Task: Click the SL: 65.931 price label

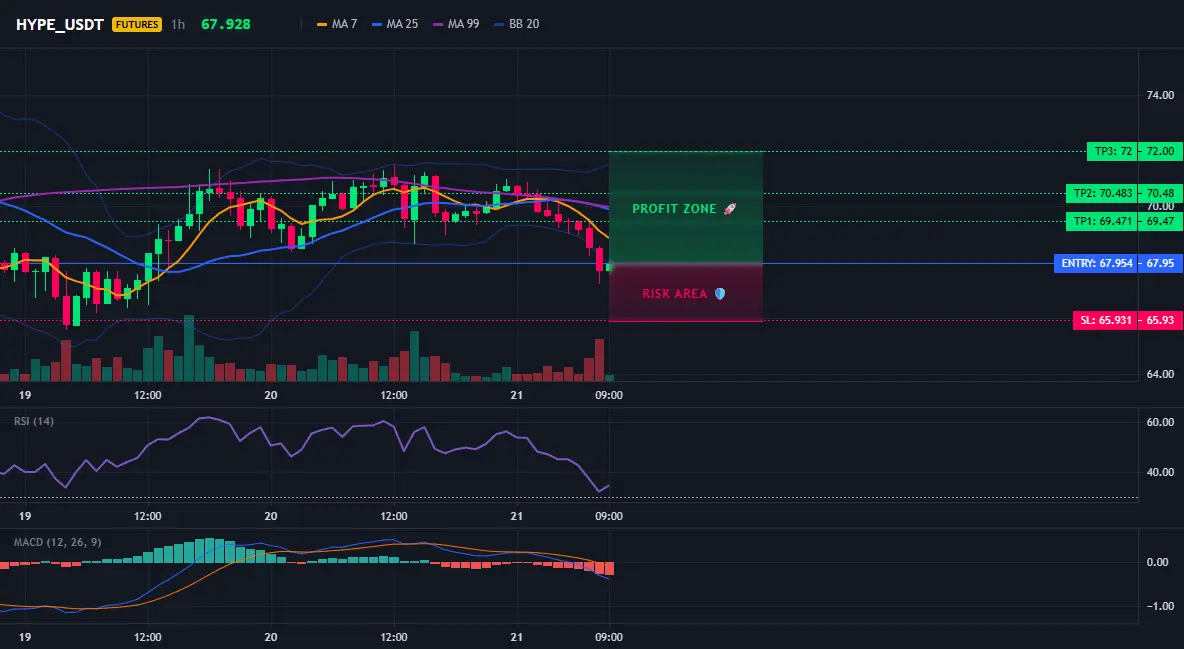Action: point(1105,320)
